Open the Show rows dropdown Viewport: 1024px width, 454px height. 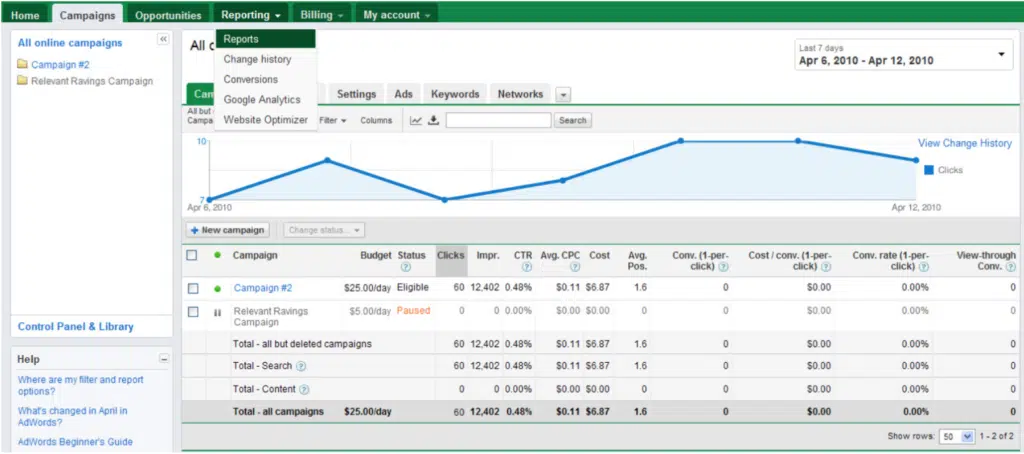pyautogui.click(x=957, y=436)
